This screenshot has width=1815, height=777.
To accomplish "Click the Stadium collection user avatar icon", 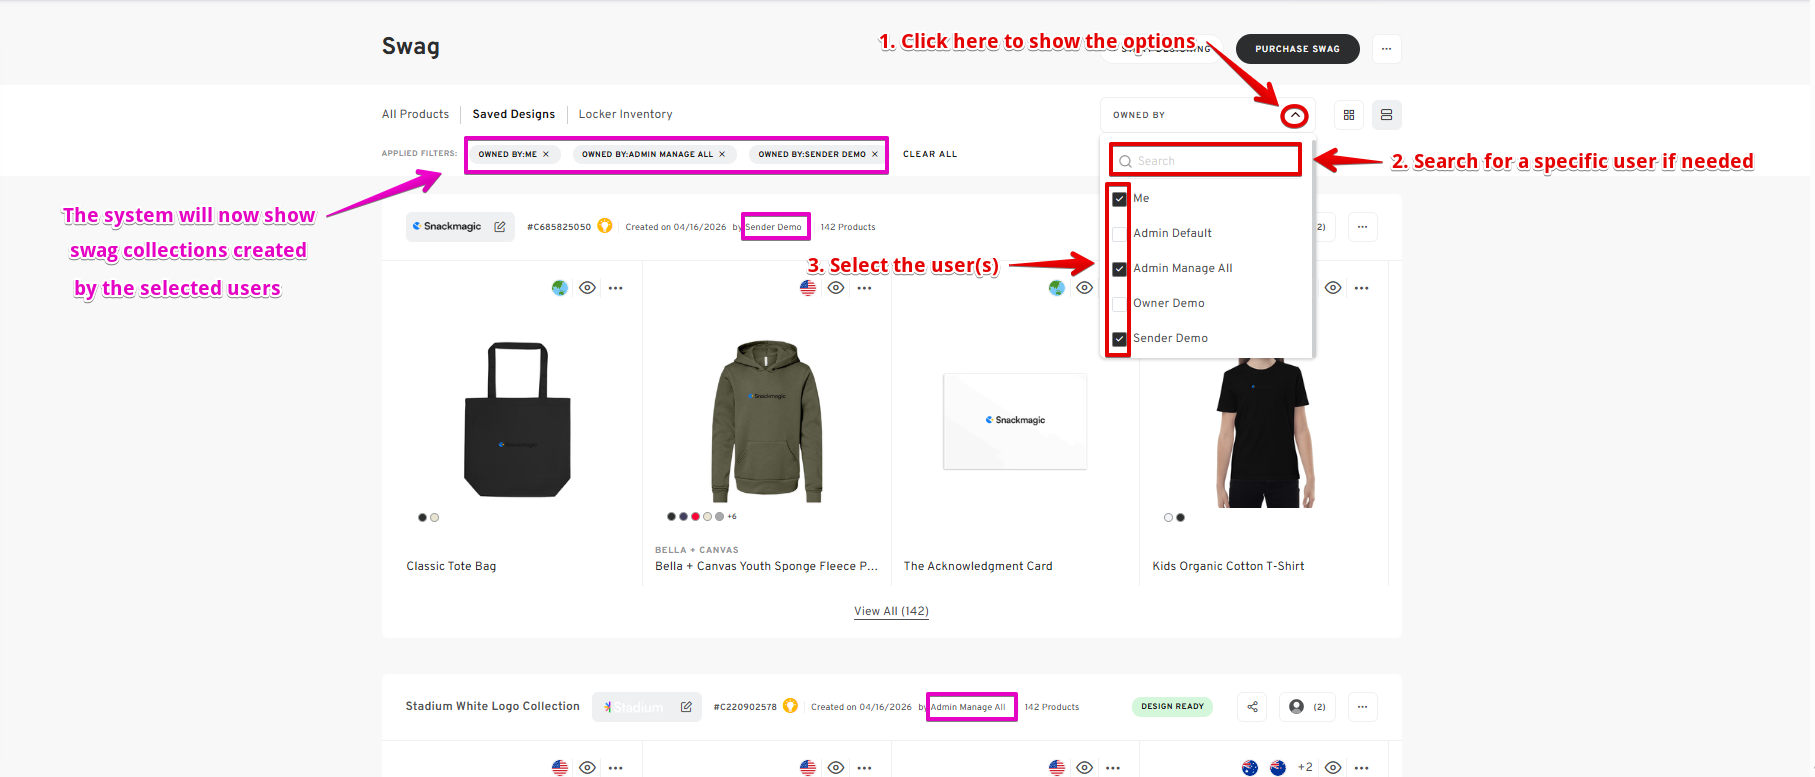I will [x=1297, y=707].
